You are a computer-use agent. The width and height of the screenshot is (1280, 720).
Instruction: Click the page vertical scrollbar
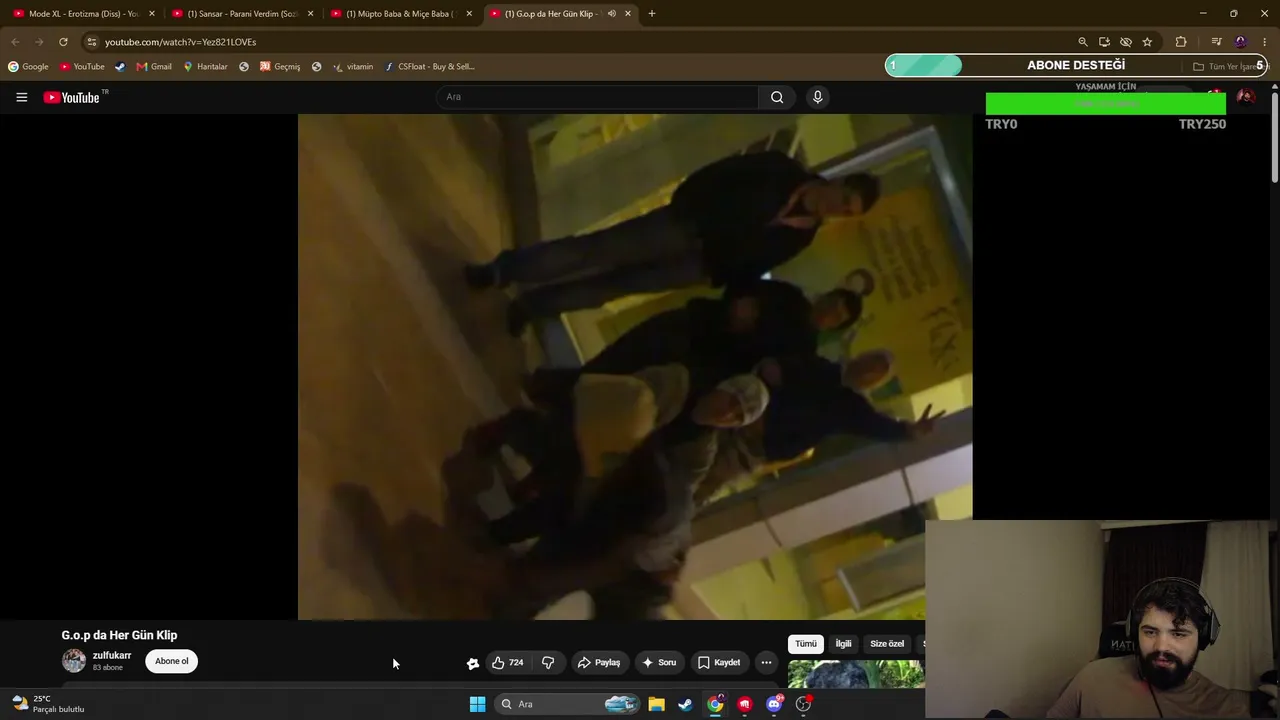tap(1274, 140)
